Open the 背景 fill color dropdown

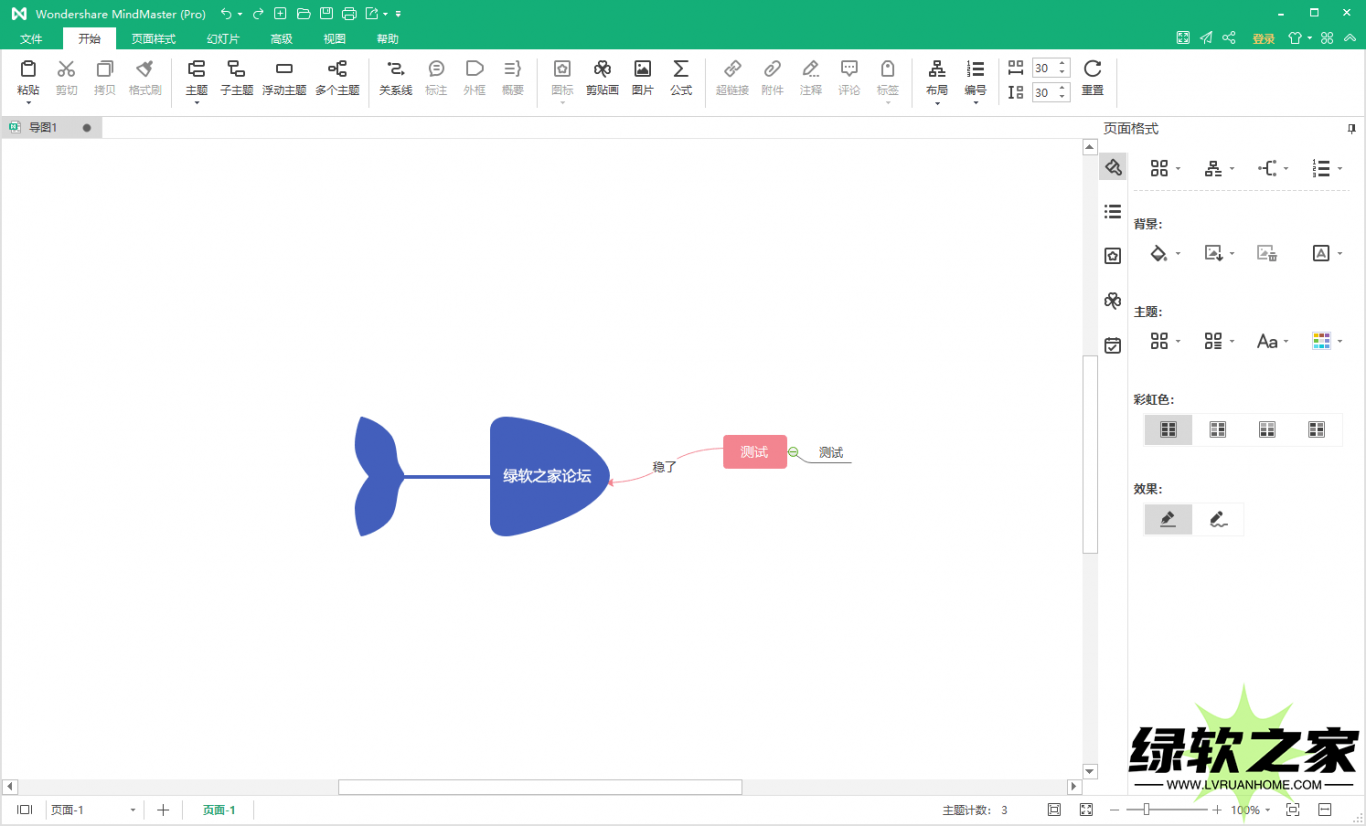coord(1165,254)
